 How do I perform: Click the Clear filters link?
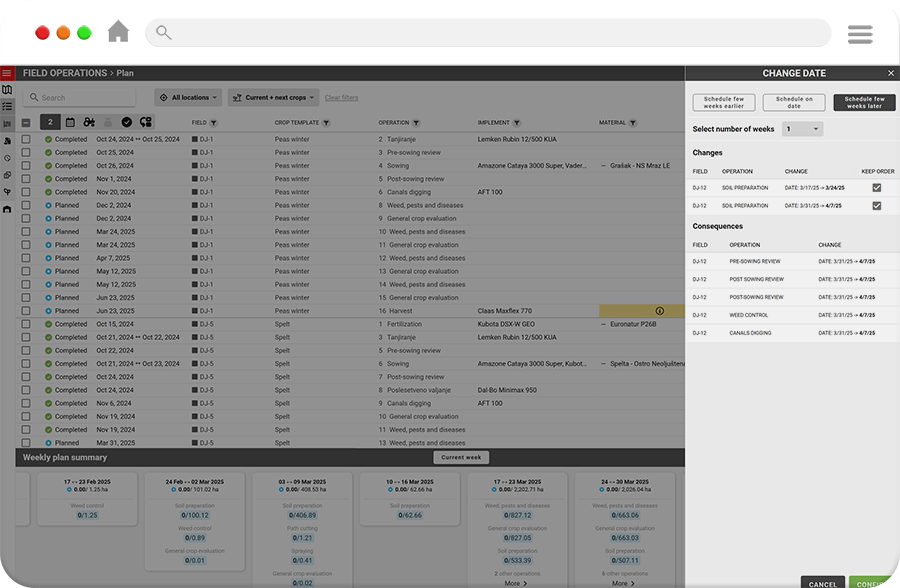tap(342, 98)
